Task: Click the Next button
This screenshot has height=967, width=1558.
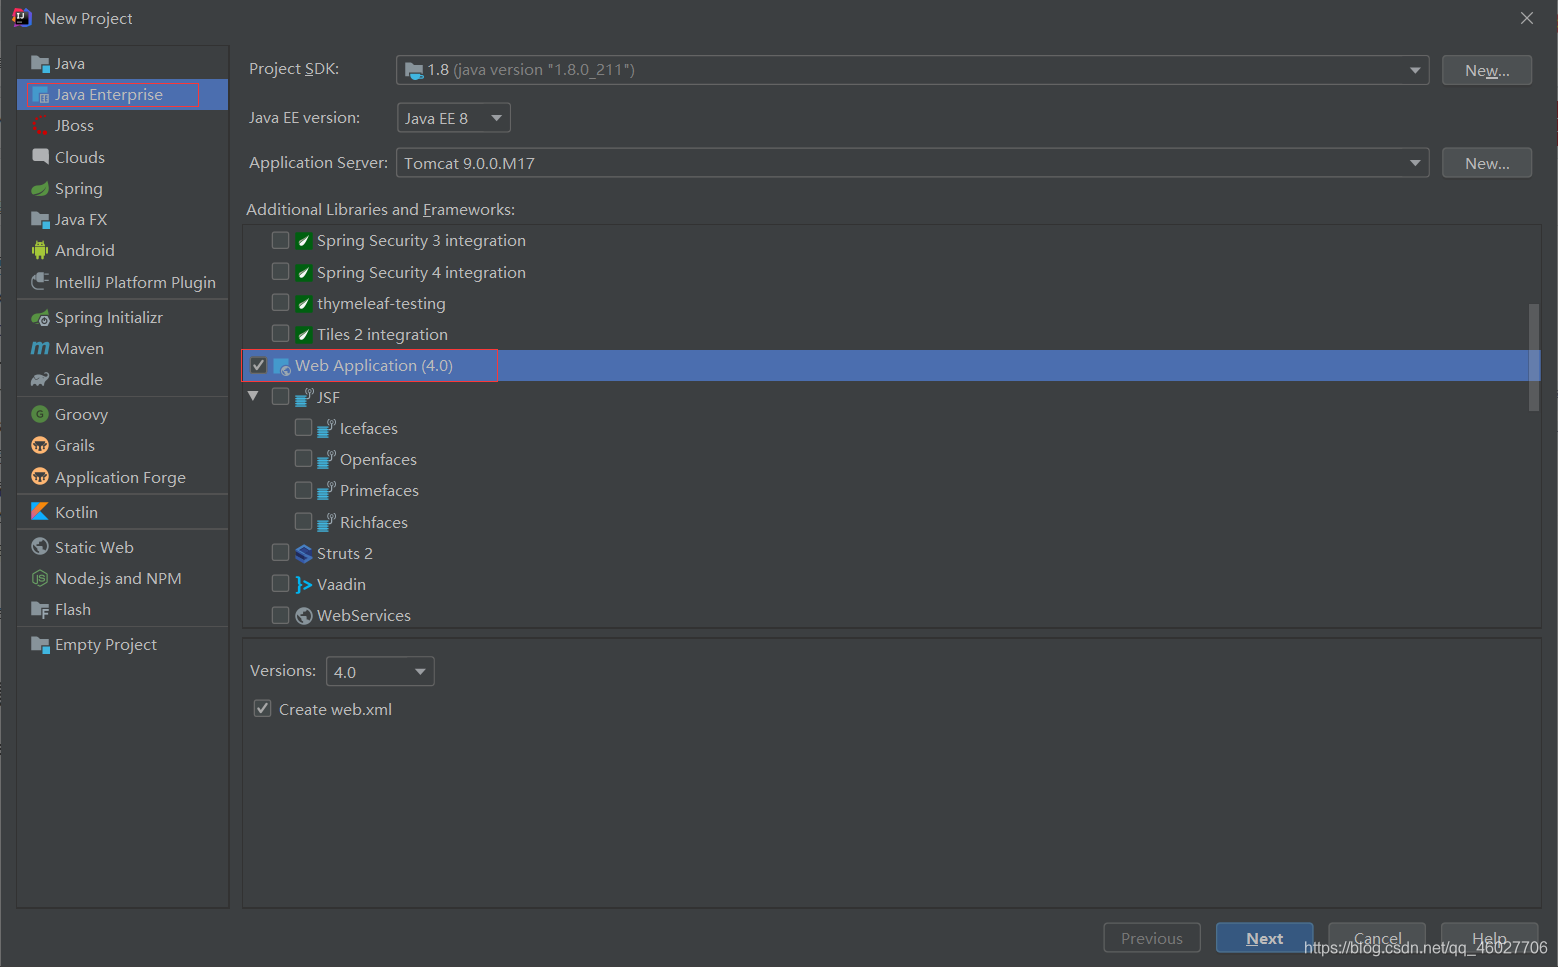Action: coord(1264,938)
